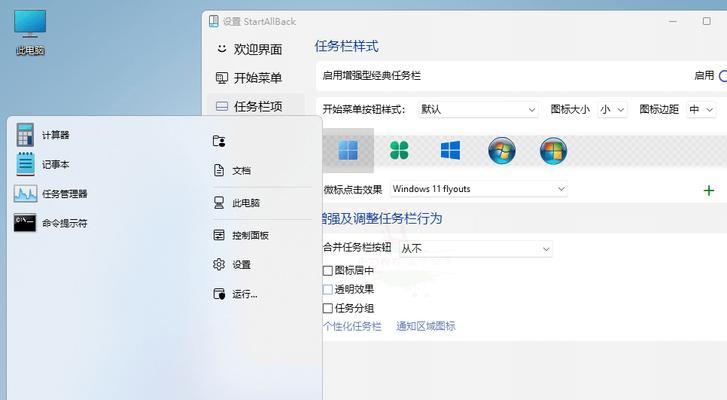Launch 命令提示符 from the start menu
This screenshot has width=727, height=400.
[x=51, y=223]
